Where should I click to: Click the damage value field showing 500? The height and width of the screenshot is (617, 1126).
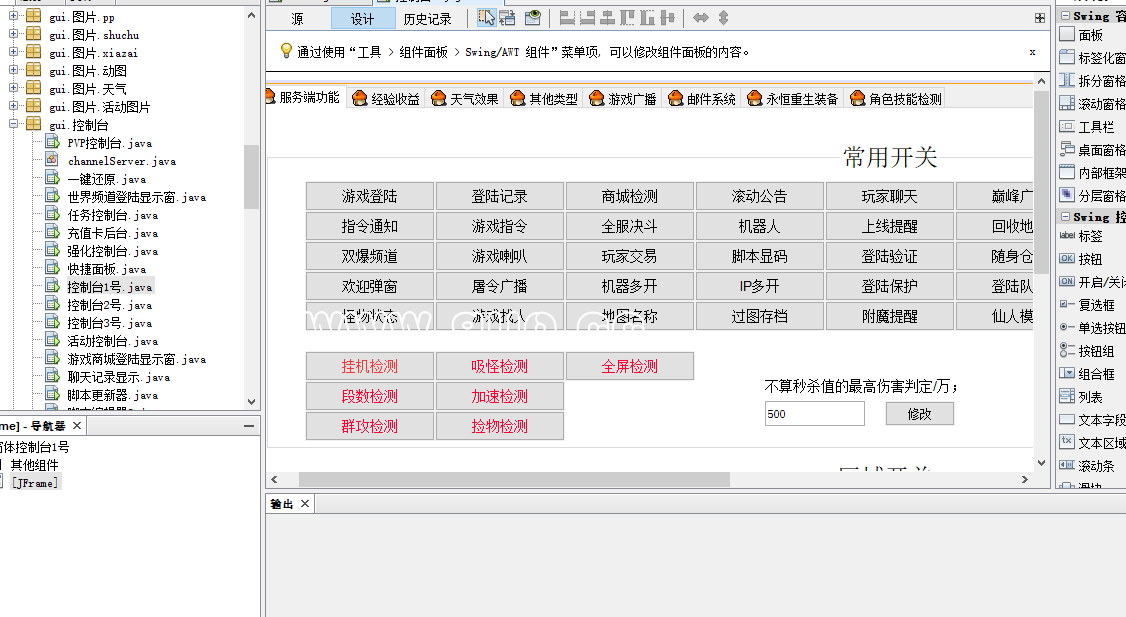(x=814, y=414)
